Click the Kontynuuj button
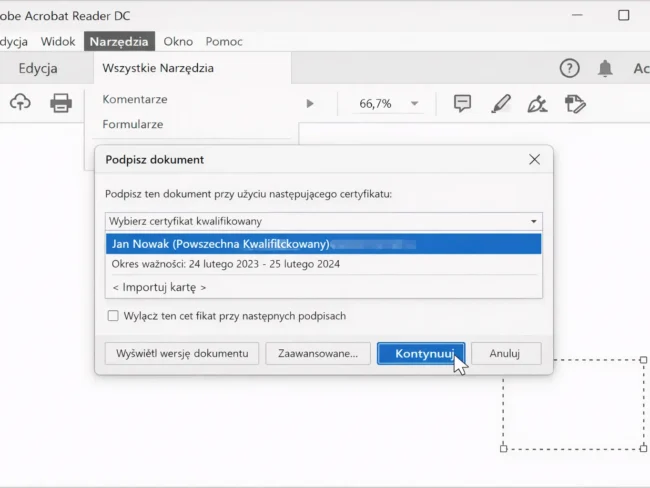 click(421, 353)
